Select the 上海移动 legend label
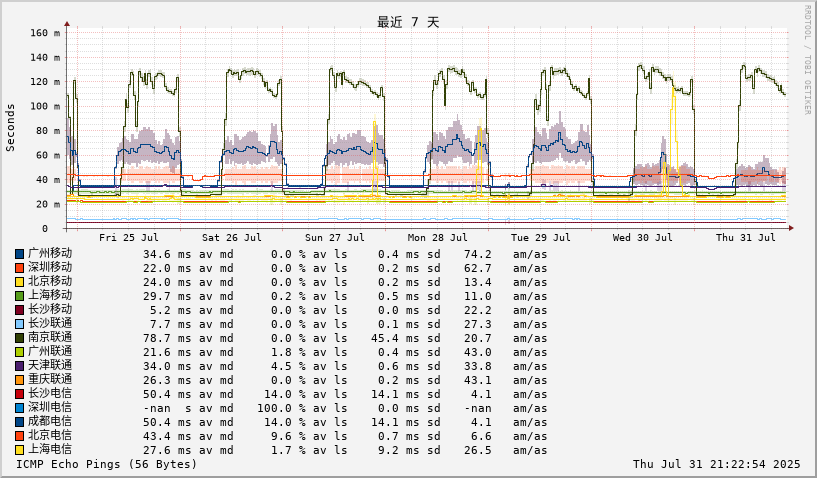817x478 pixels. point(50,296)
